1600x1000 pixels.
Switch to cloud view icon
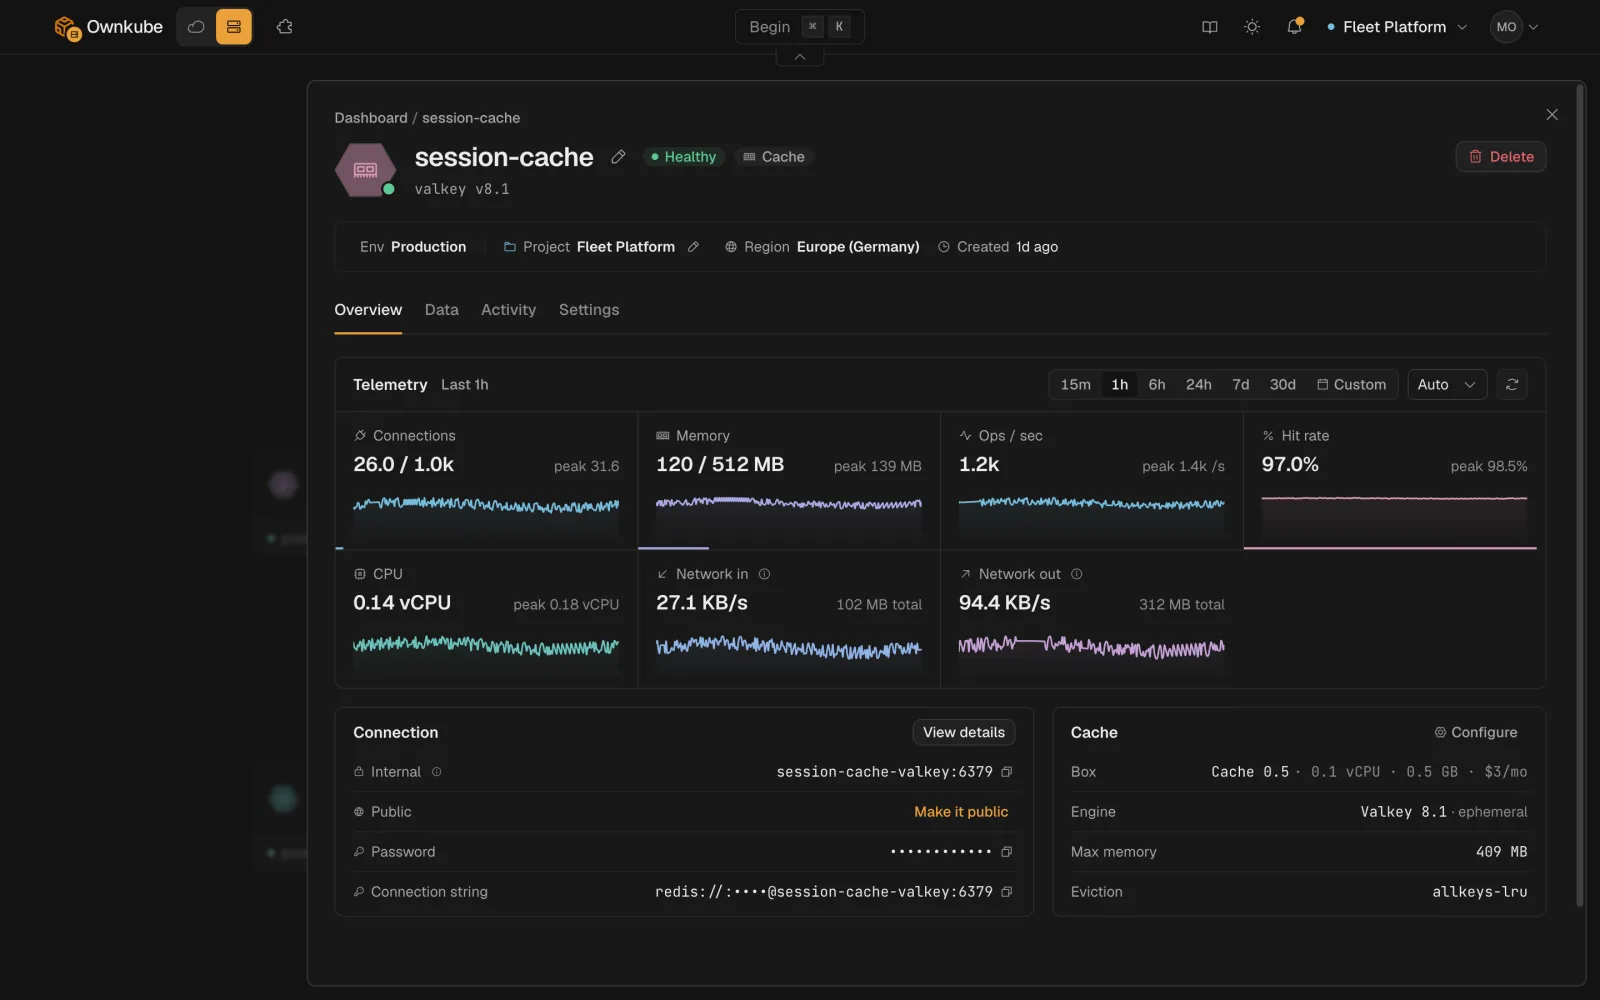tap(196, 27)
